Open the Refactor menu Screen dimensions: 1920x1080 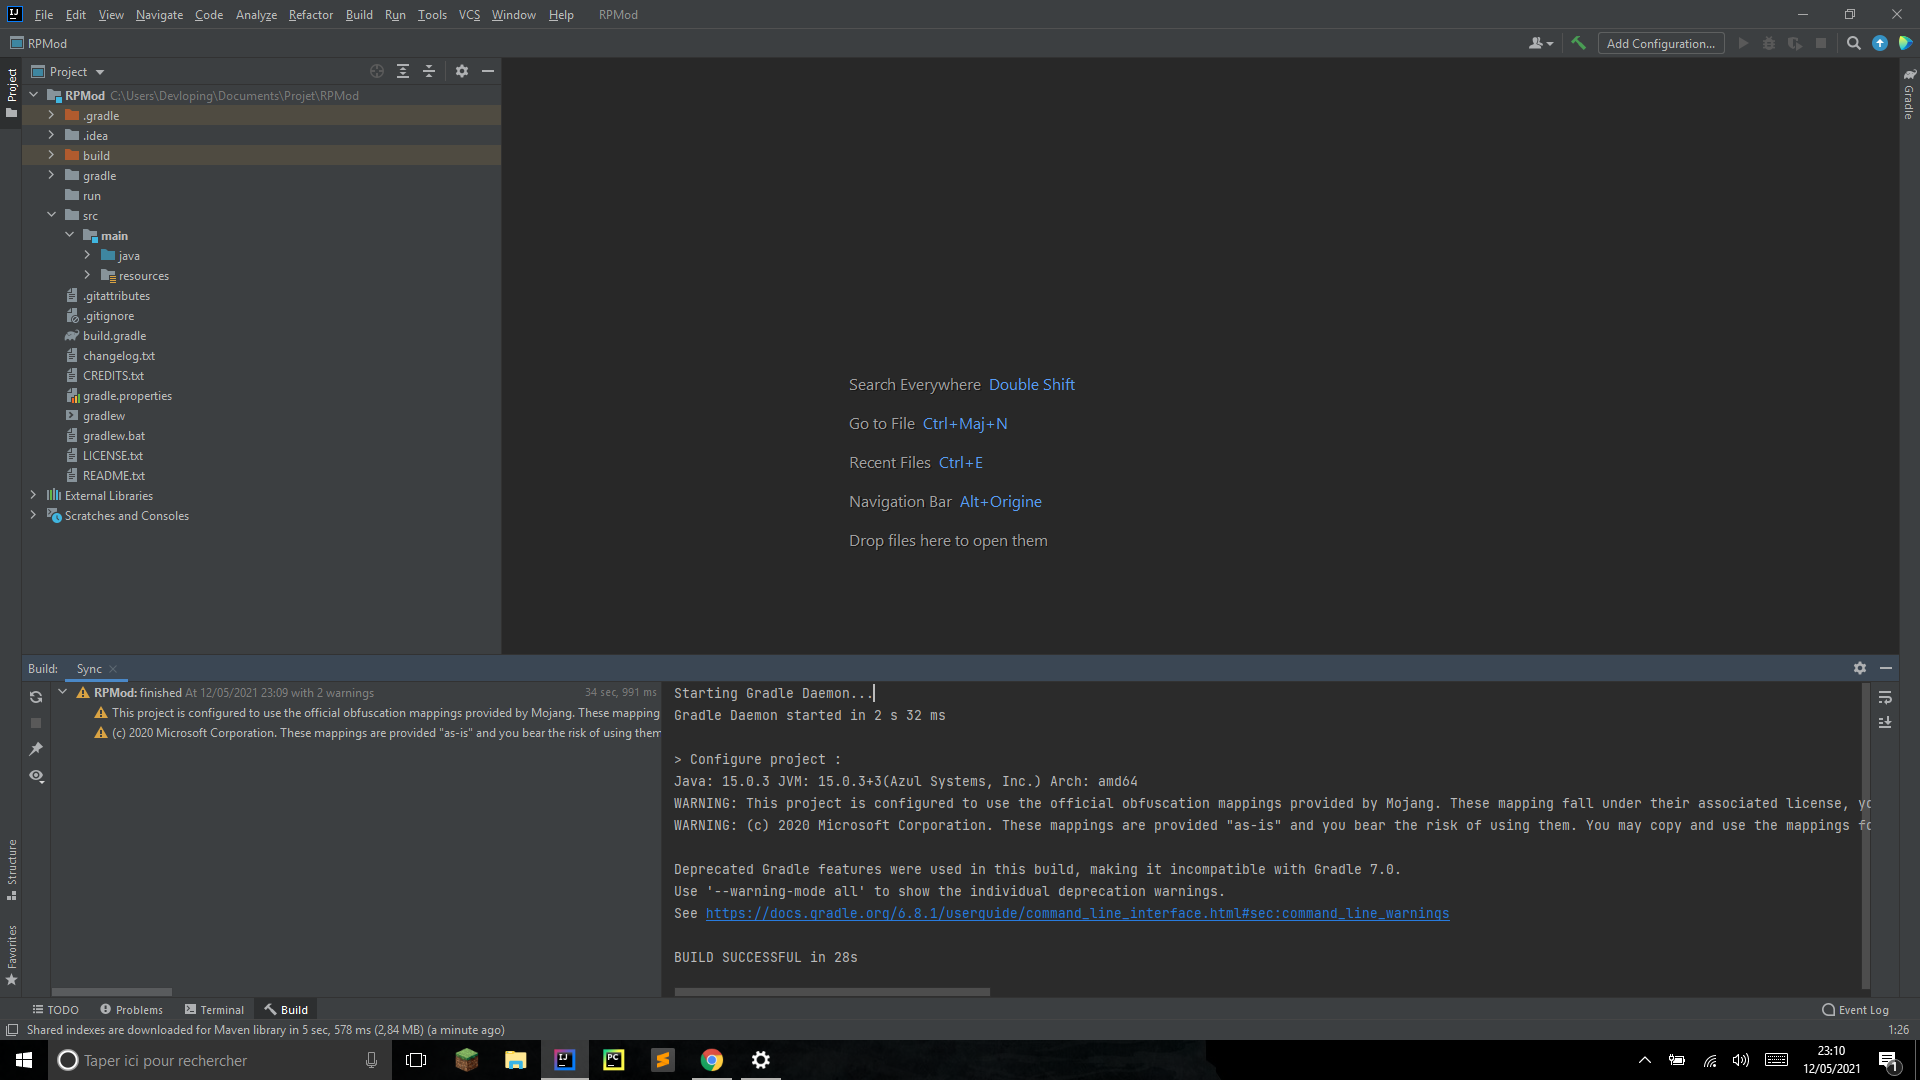point(310,15)
